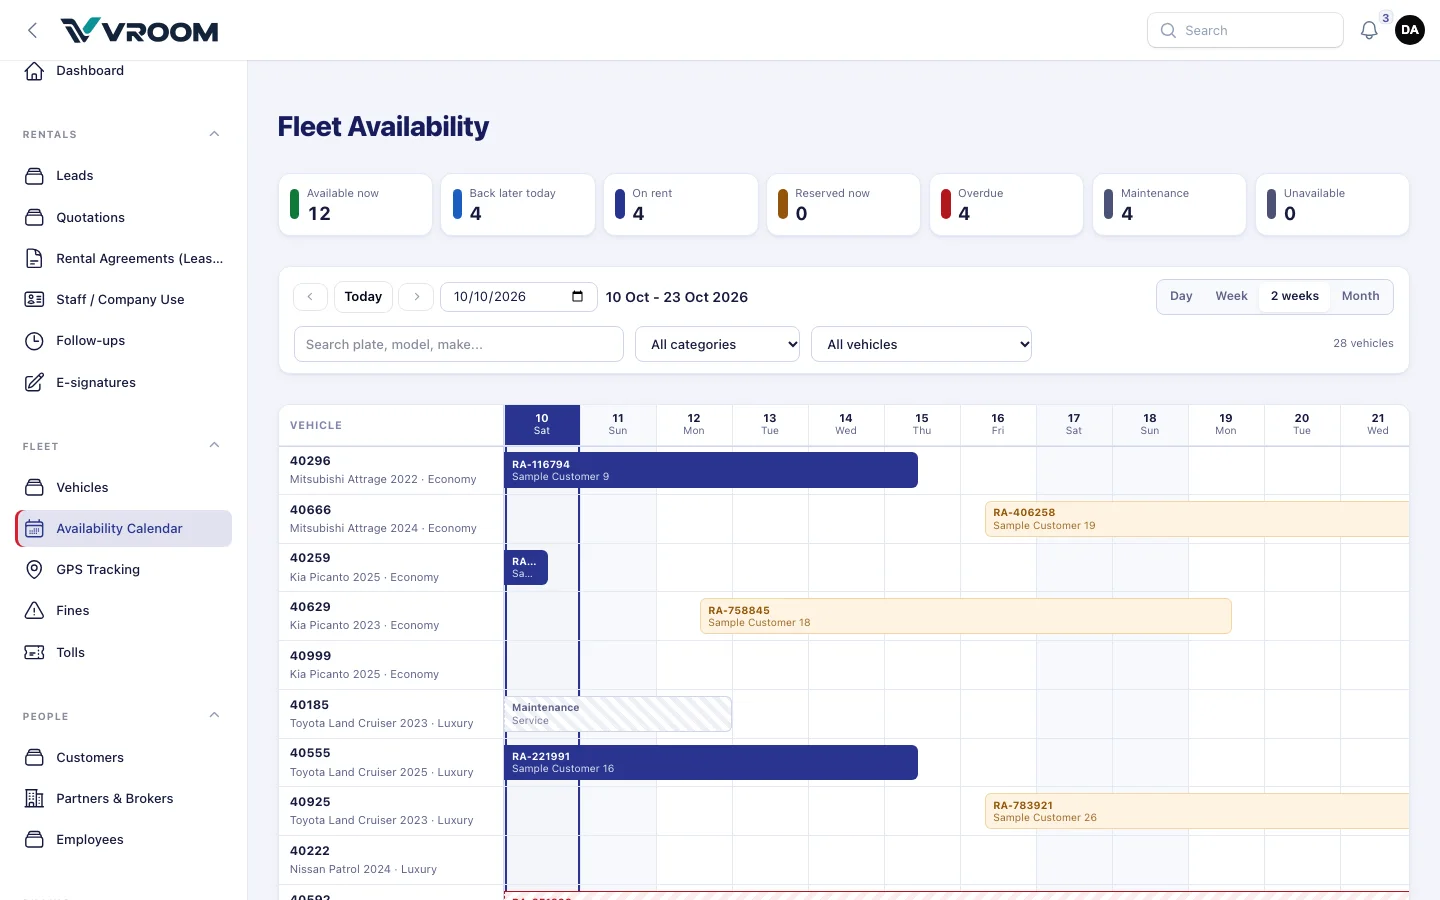Click the back arrow beside the VROOM logo
The width and height of the screenshot is (1440, 900).
(x=33, y=30)
